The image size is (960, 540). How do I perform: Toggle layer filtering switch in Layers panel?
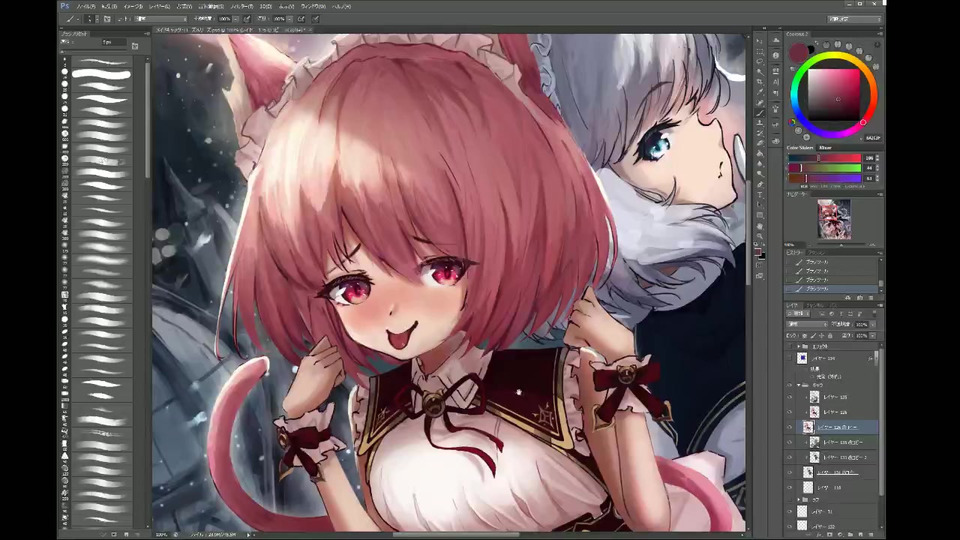(x=874, y=313)
